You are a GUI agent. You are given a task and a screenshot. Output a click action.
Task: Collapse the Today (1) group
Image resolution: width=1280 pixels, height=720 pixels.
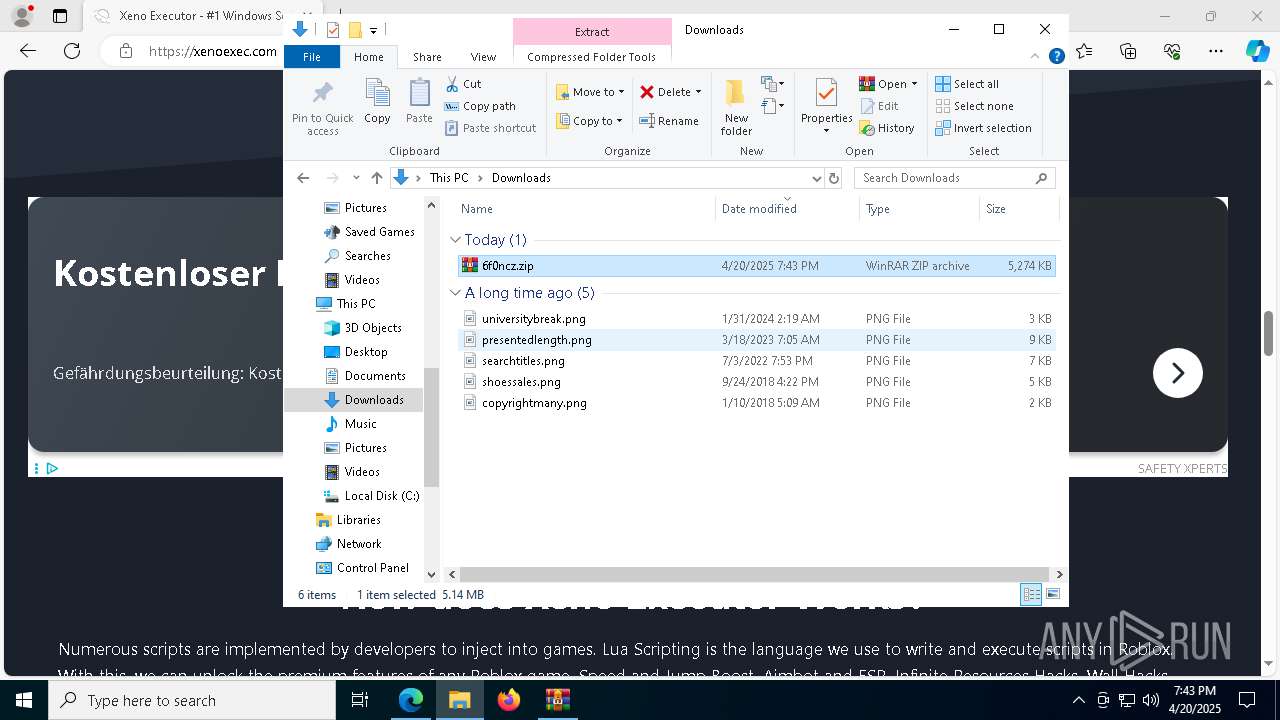pos(455,240)
